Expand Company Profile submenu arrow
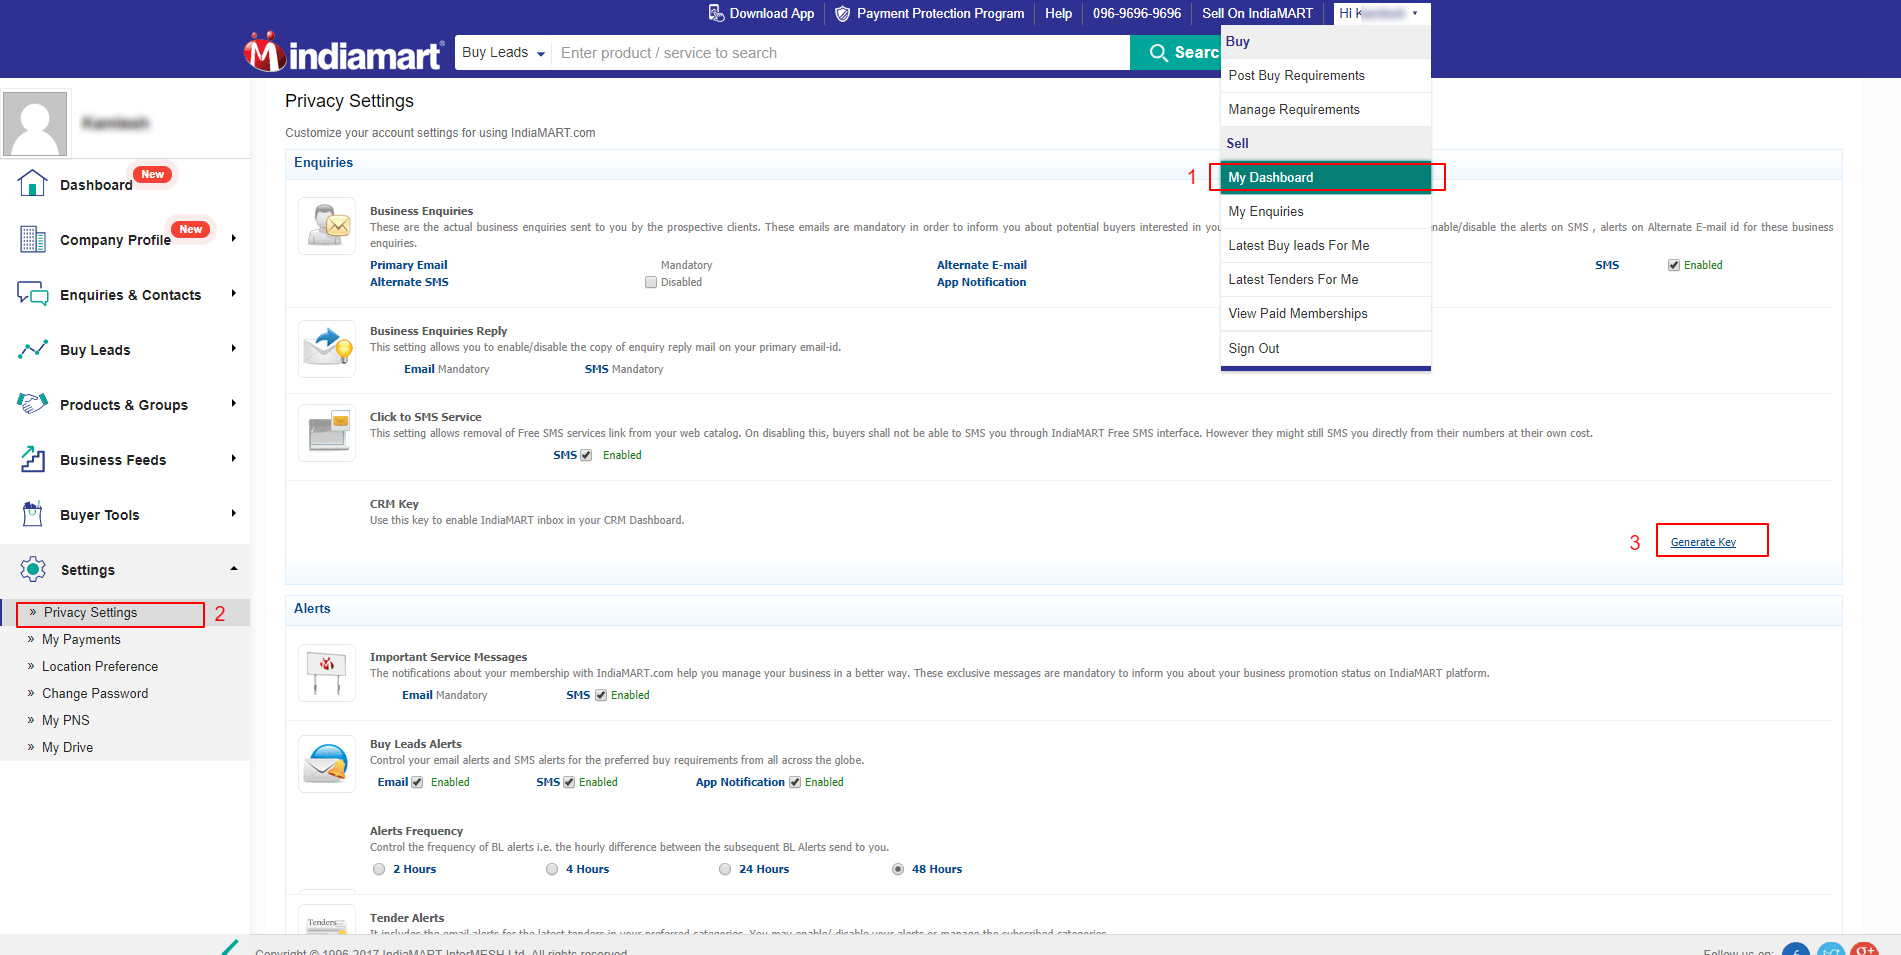Image resolution: width=1901 pixels, height=955 pixels. point(234,238)
